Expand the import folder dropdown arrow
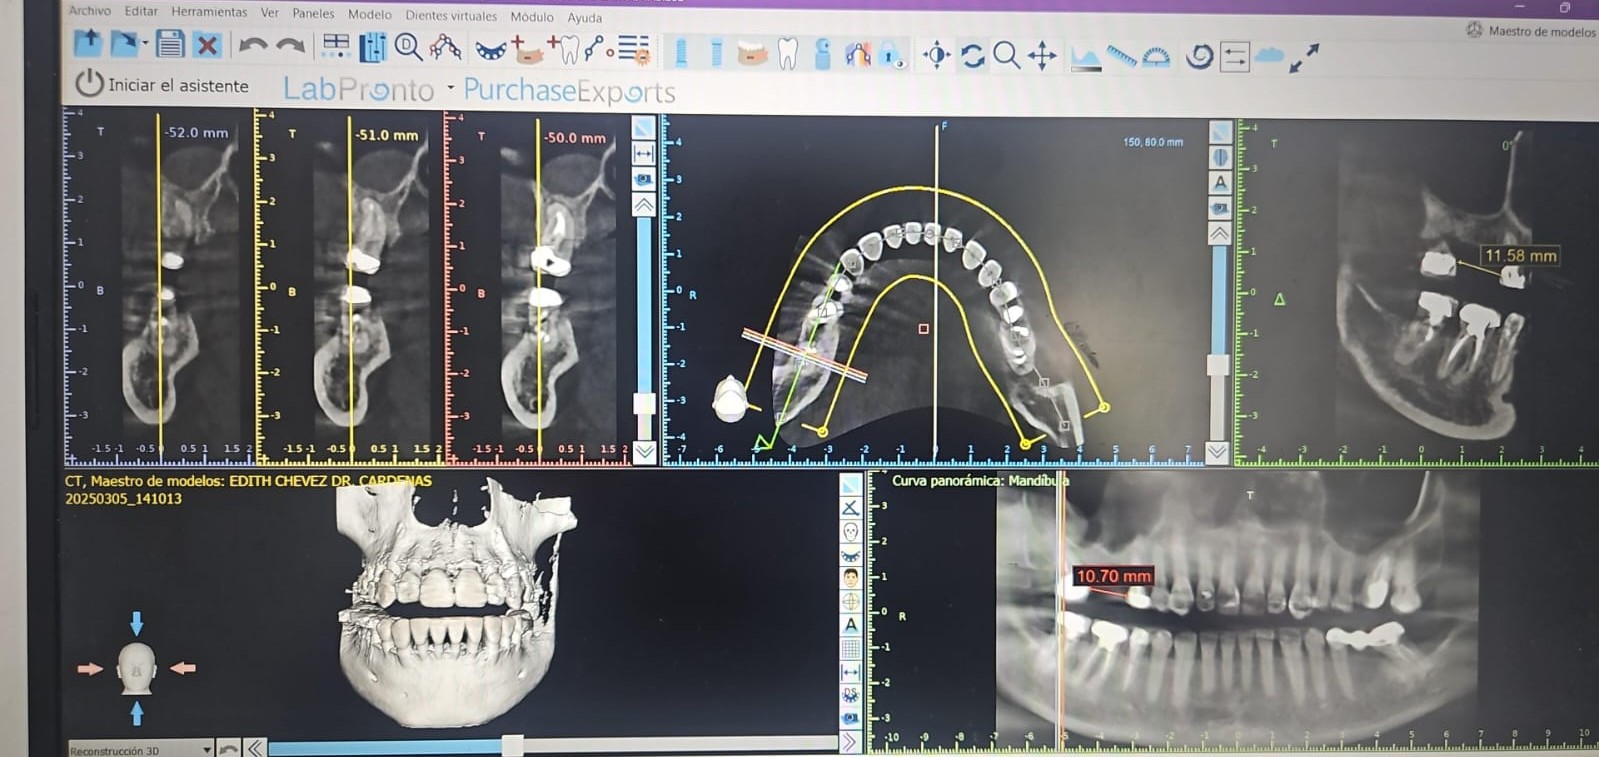 [145, 43]
